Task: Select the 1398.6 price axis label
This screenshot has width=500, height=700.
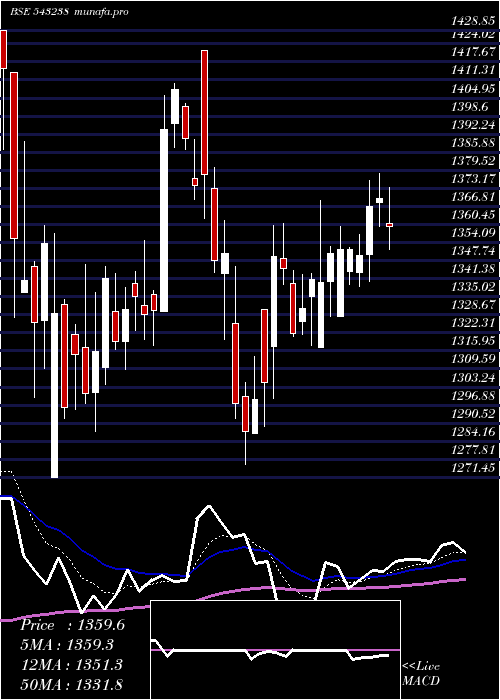Action: [x=470, y=107]
